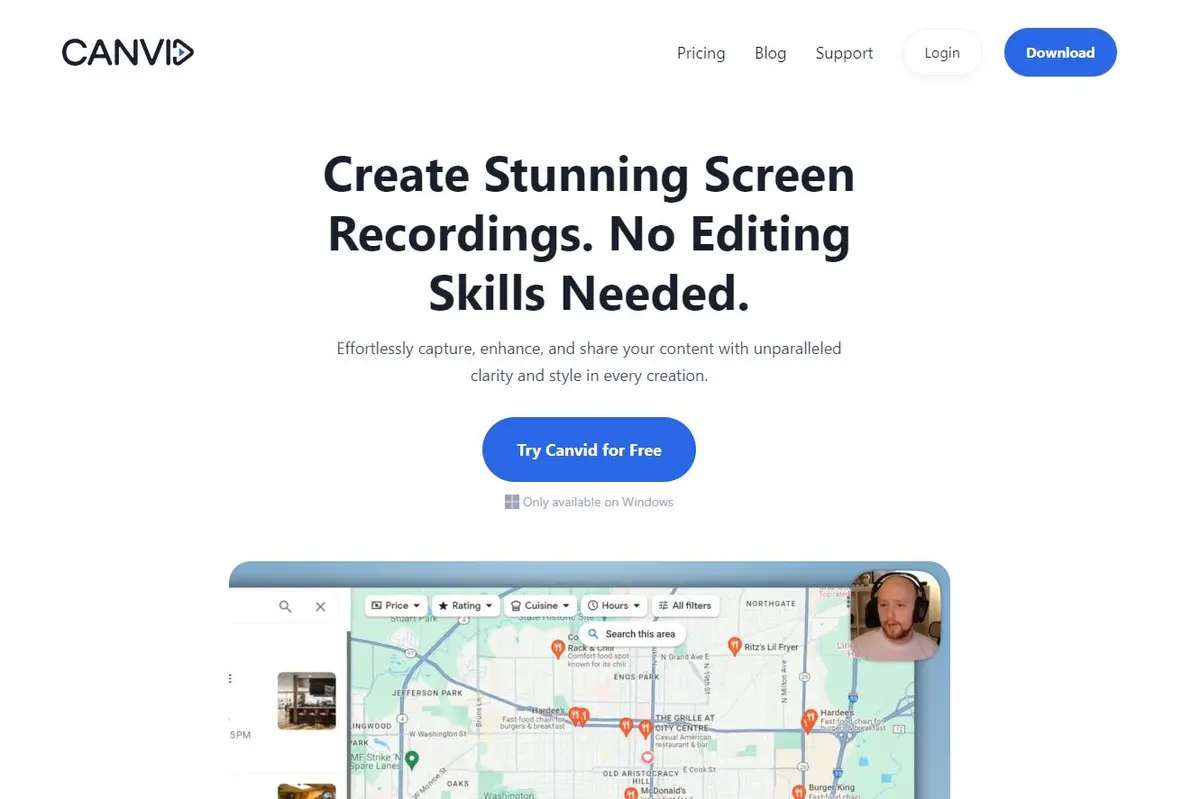The image size is (1200, 799).
Task: Click the 'Create Stunning Screen Recordings' heading
Action: click(589, 234)
